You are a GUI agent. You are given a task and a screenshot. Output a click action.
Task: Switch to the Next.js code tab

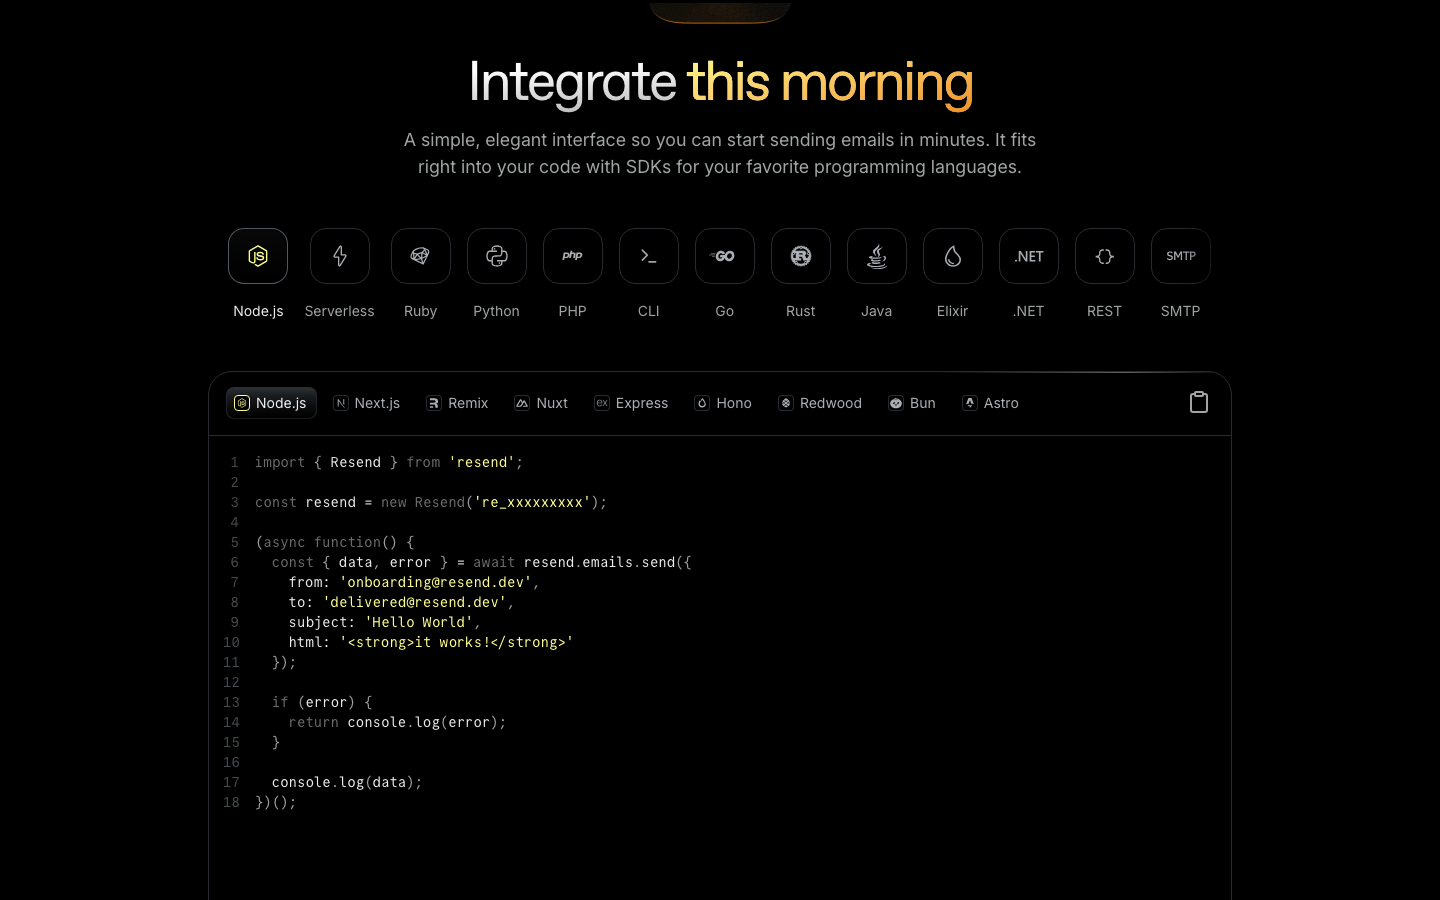pos(367,403)
